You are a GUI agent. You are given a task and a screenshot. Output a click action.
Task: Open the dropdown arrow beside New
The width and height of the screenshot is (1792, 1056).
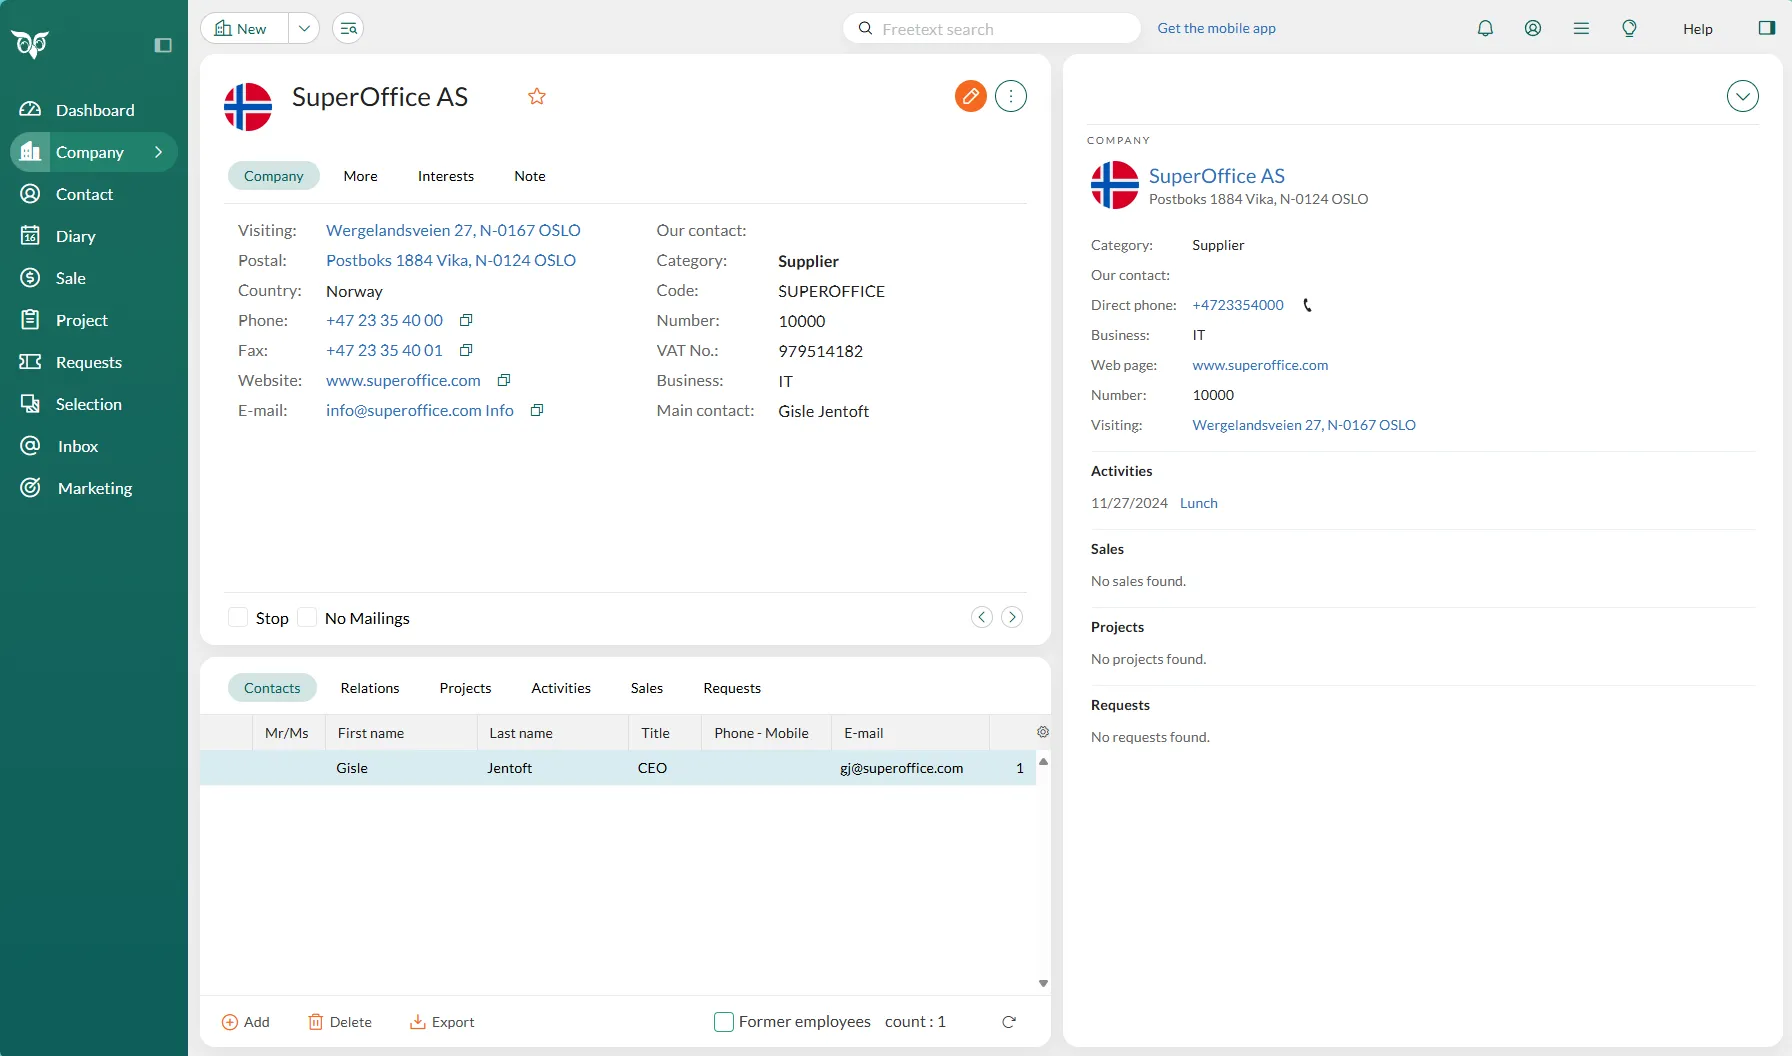(x=304, y=28)
